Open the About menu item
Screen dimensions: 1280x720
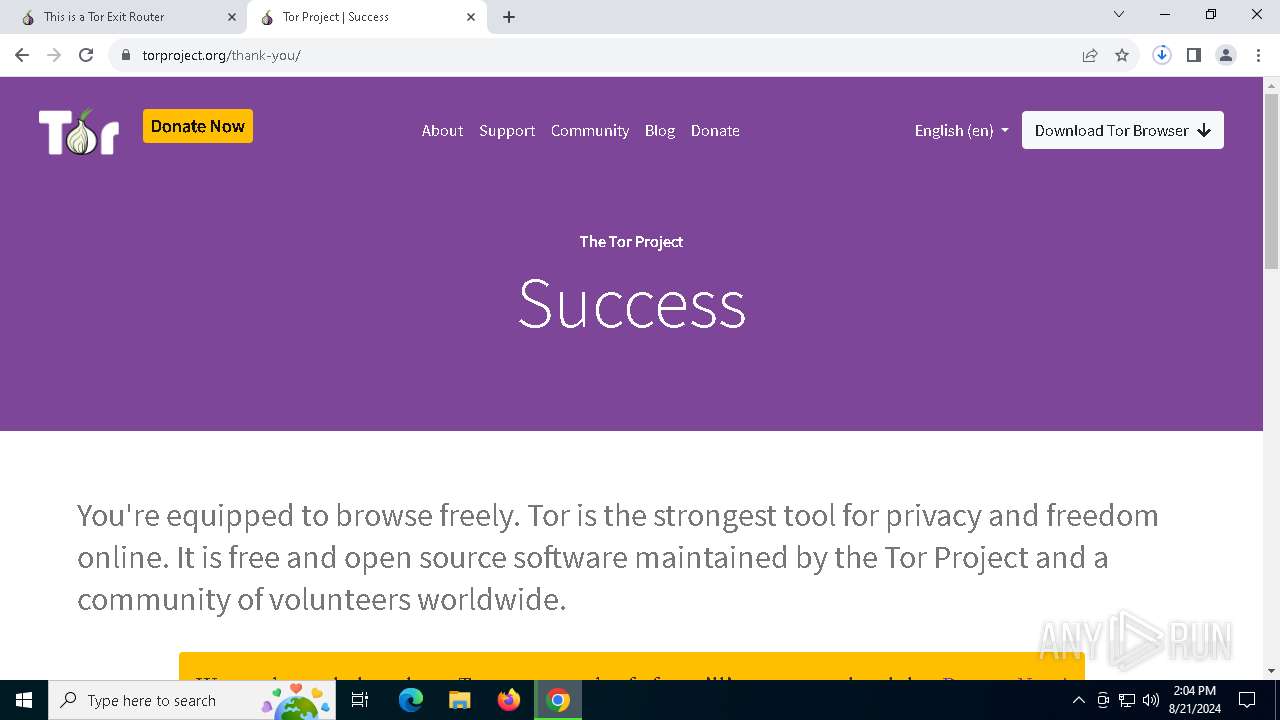click(x=442, y=130)
